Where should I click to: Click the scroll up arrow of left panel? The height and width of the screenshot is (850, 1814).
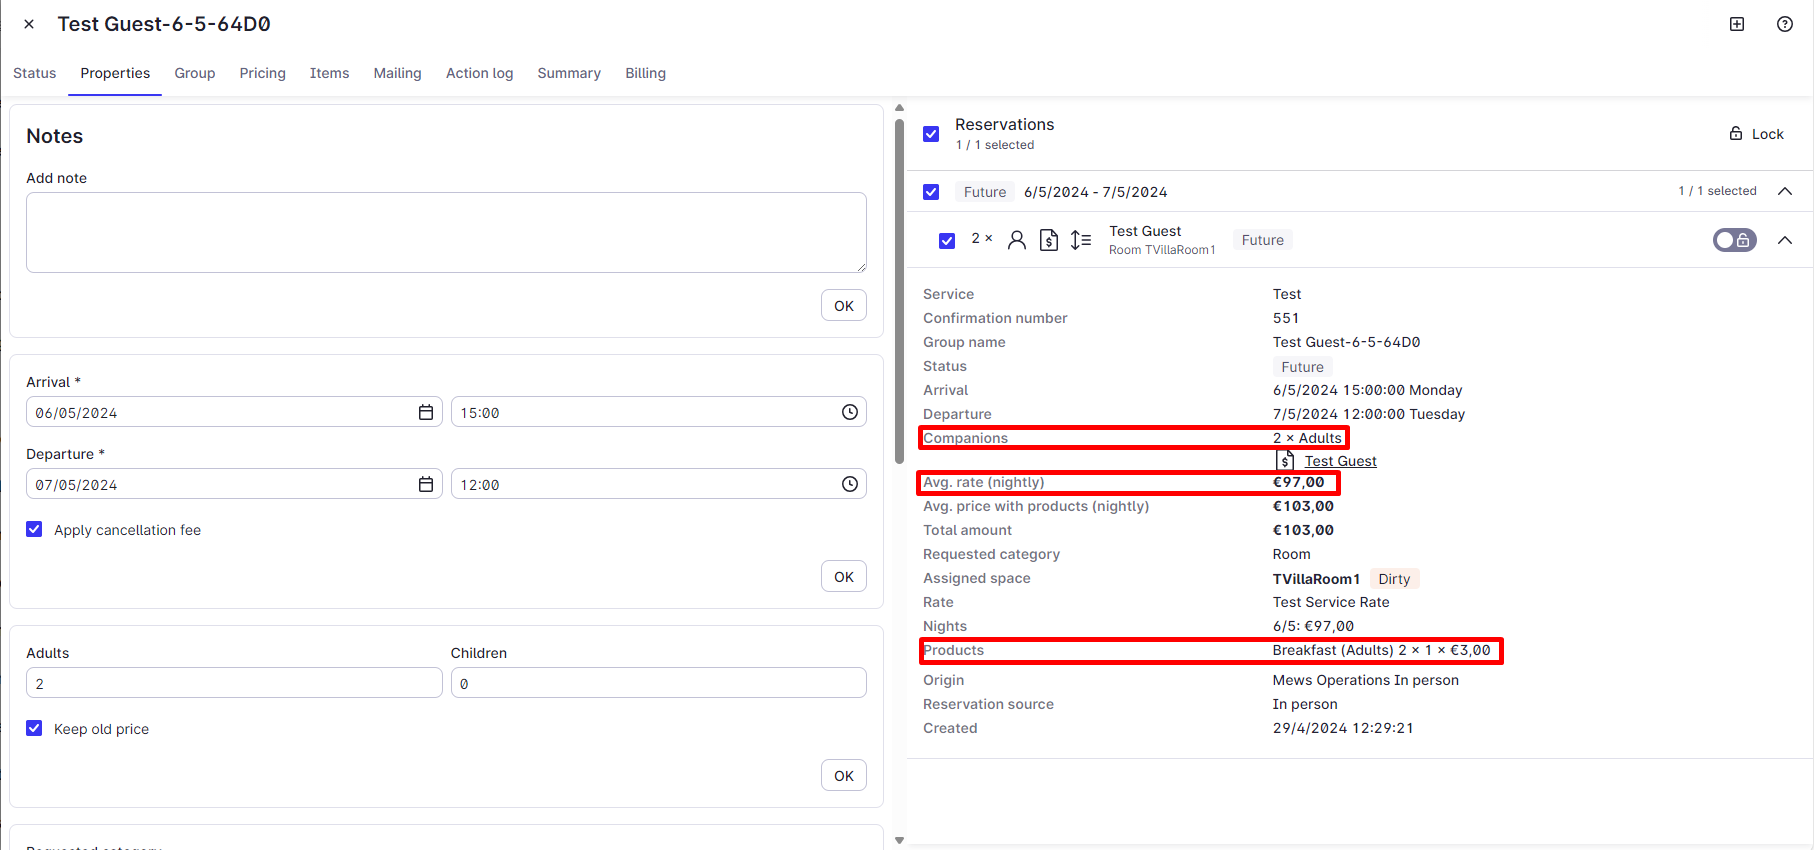pyautogui.click(x=899, y=108)
